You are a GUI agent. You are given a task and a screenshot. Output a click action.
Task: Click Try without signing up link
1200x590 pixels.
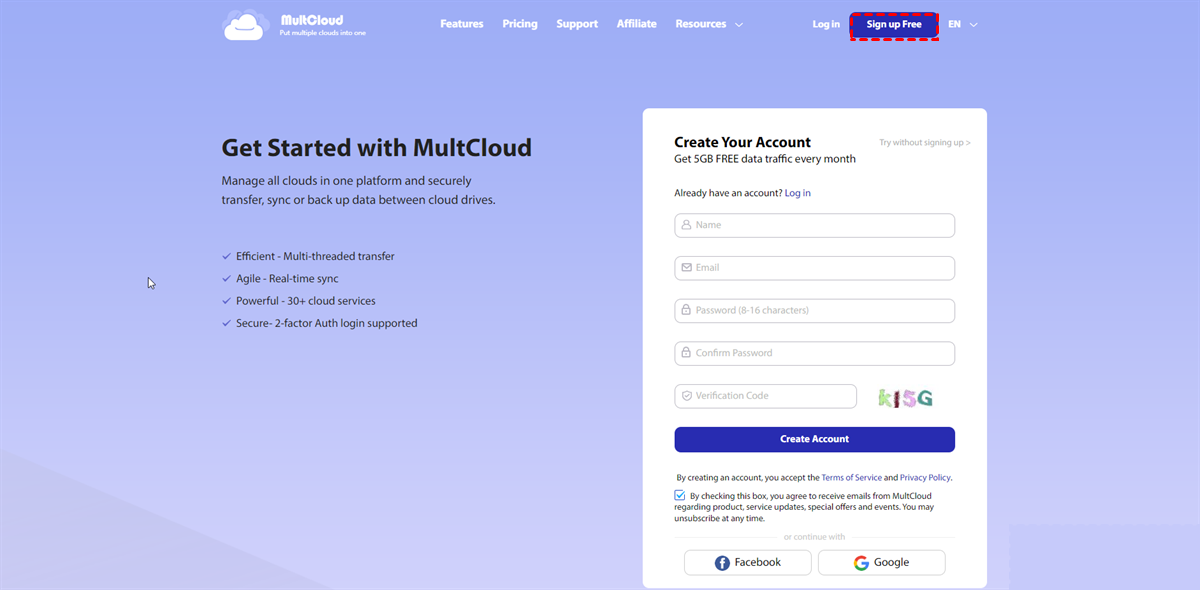point(925,143)
